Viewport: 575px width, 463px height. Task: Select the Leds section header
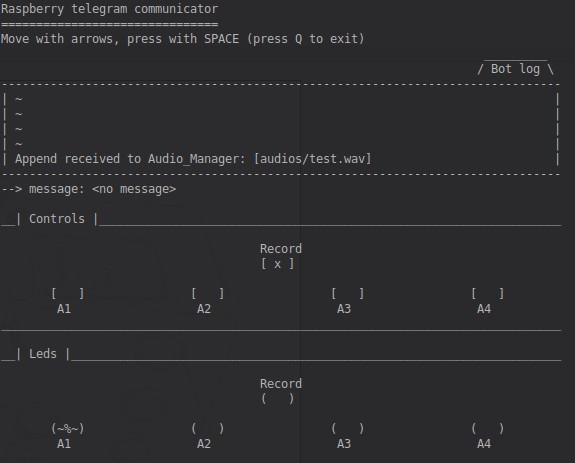(x=43, y=354)
